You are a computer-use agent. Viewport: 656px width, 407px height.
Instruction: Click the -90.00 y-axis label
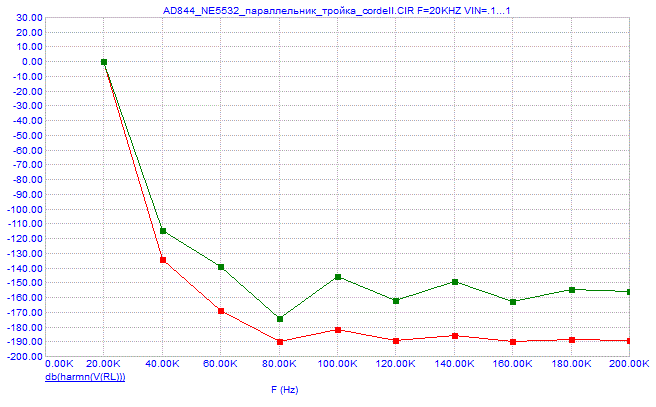point(27,195)
